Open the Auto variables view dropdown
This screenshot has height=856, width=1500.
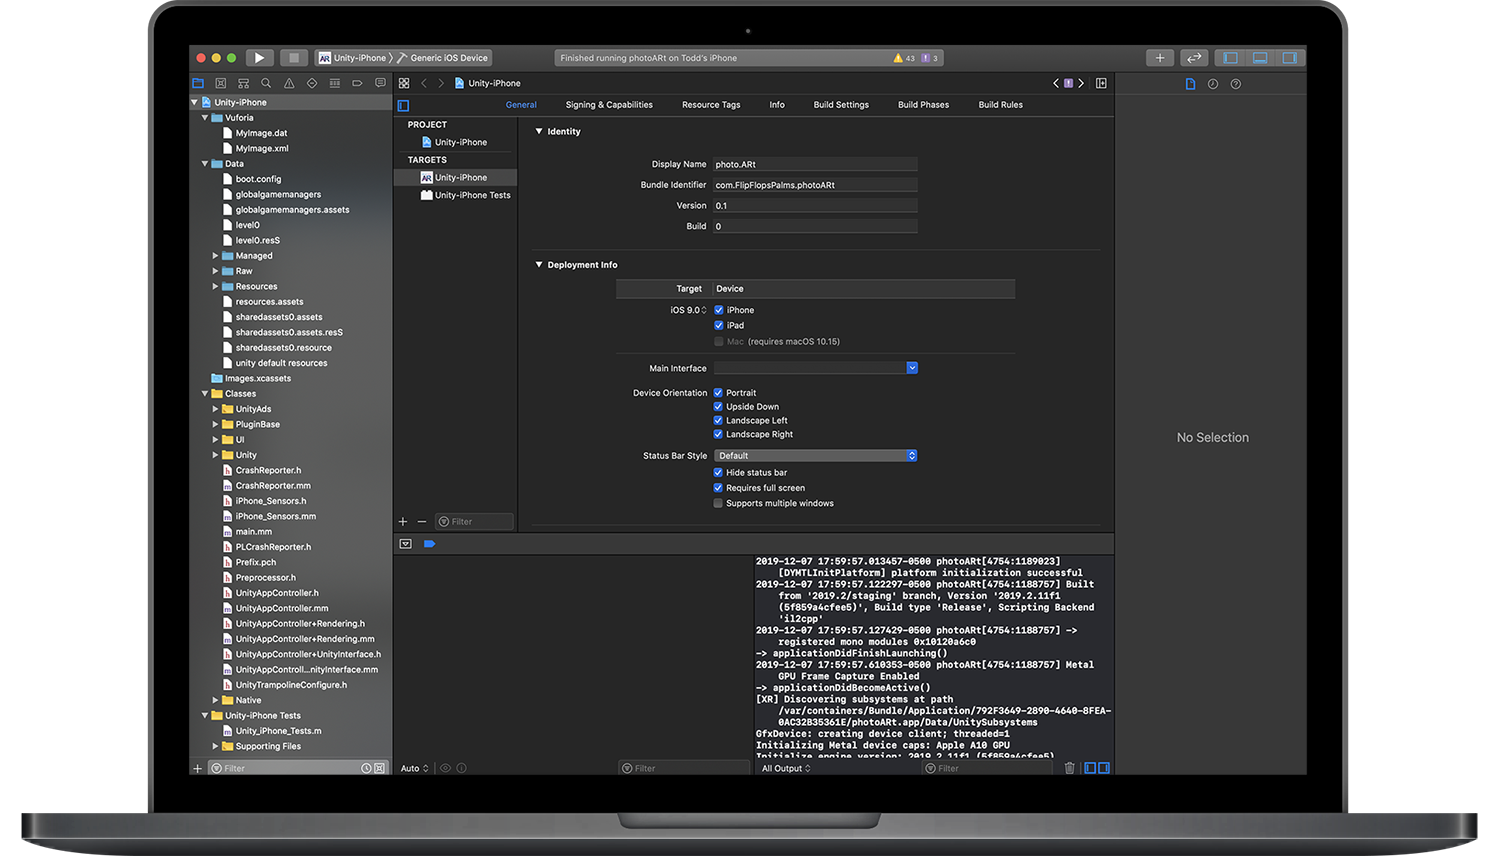414,768
